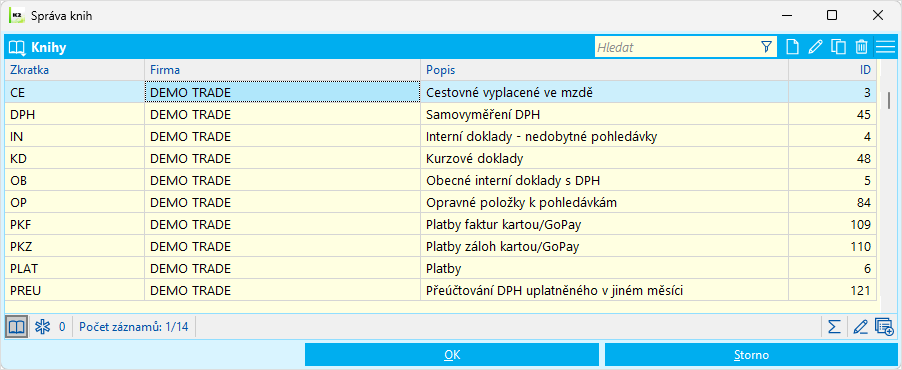Click the sigma sum icon
Viewport: 902px width, 370px height.
[834, 327]
